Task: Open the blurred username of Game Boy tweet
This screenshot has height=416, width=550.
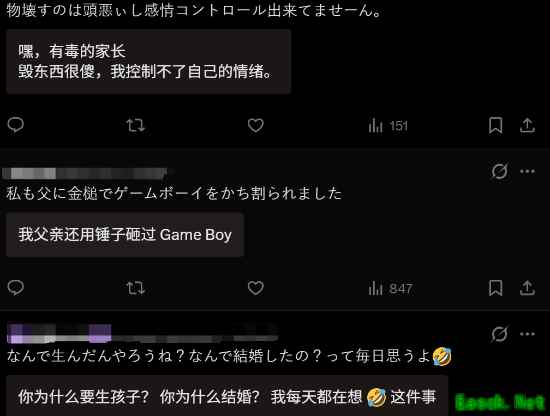Action: coord(85,173)
